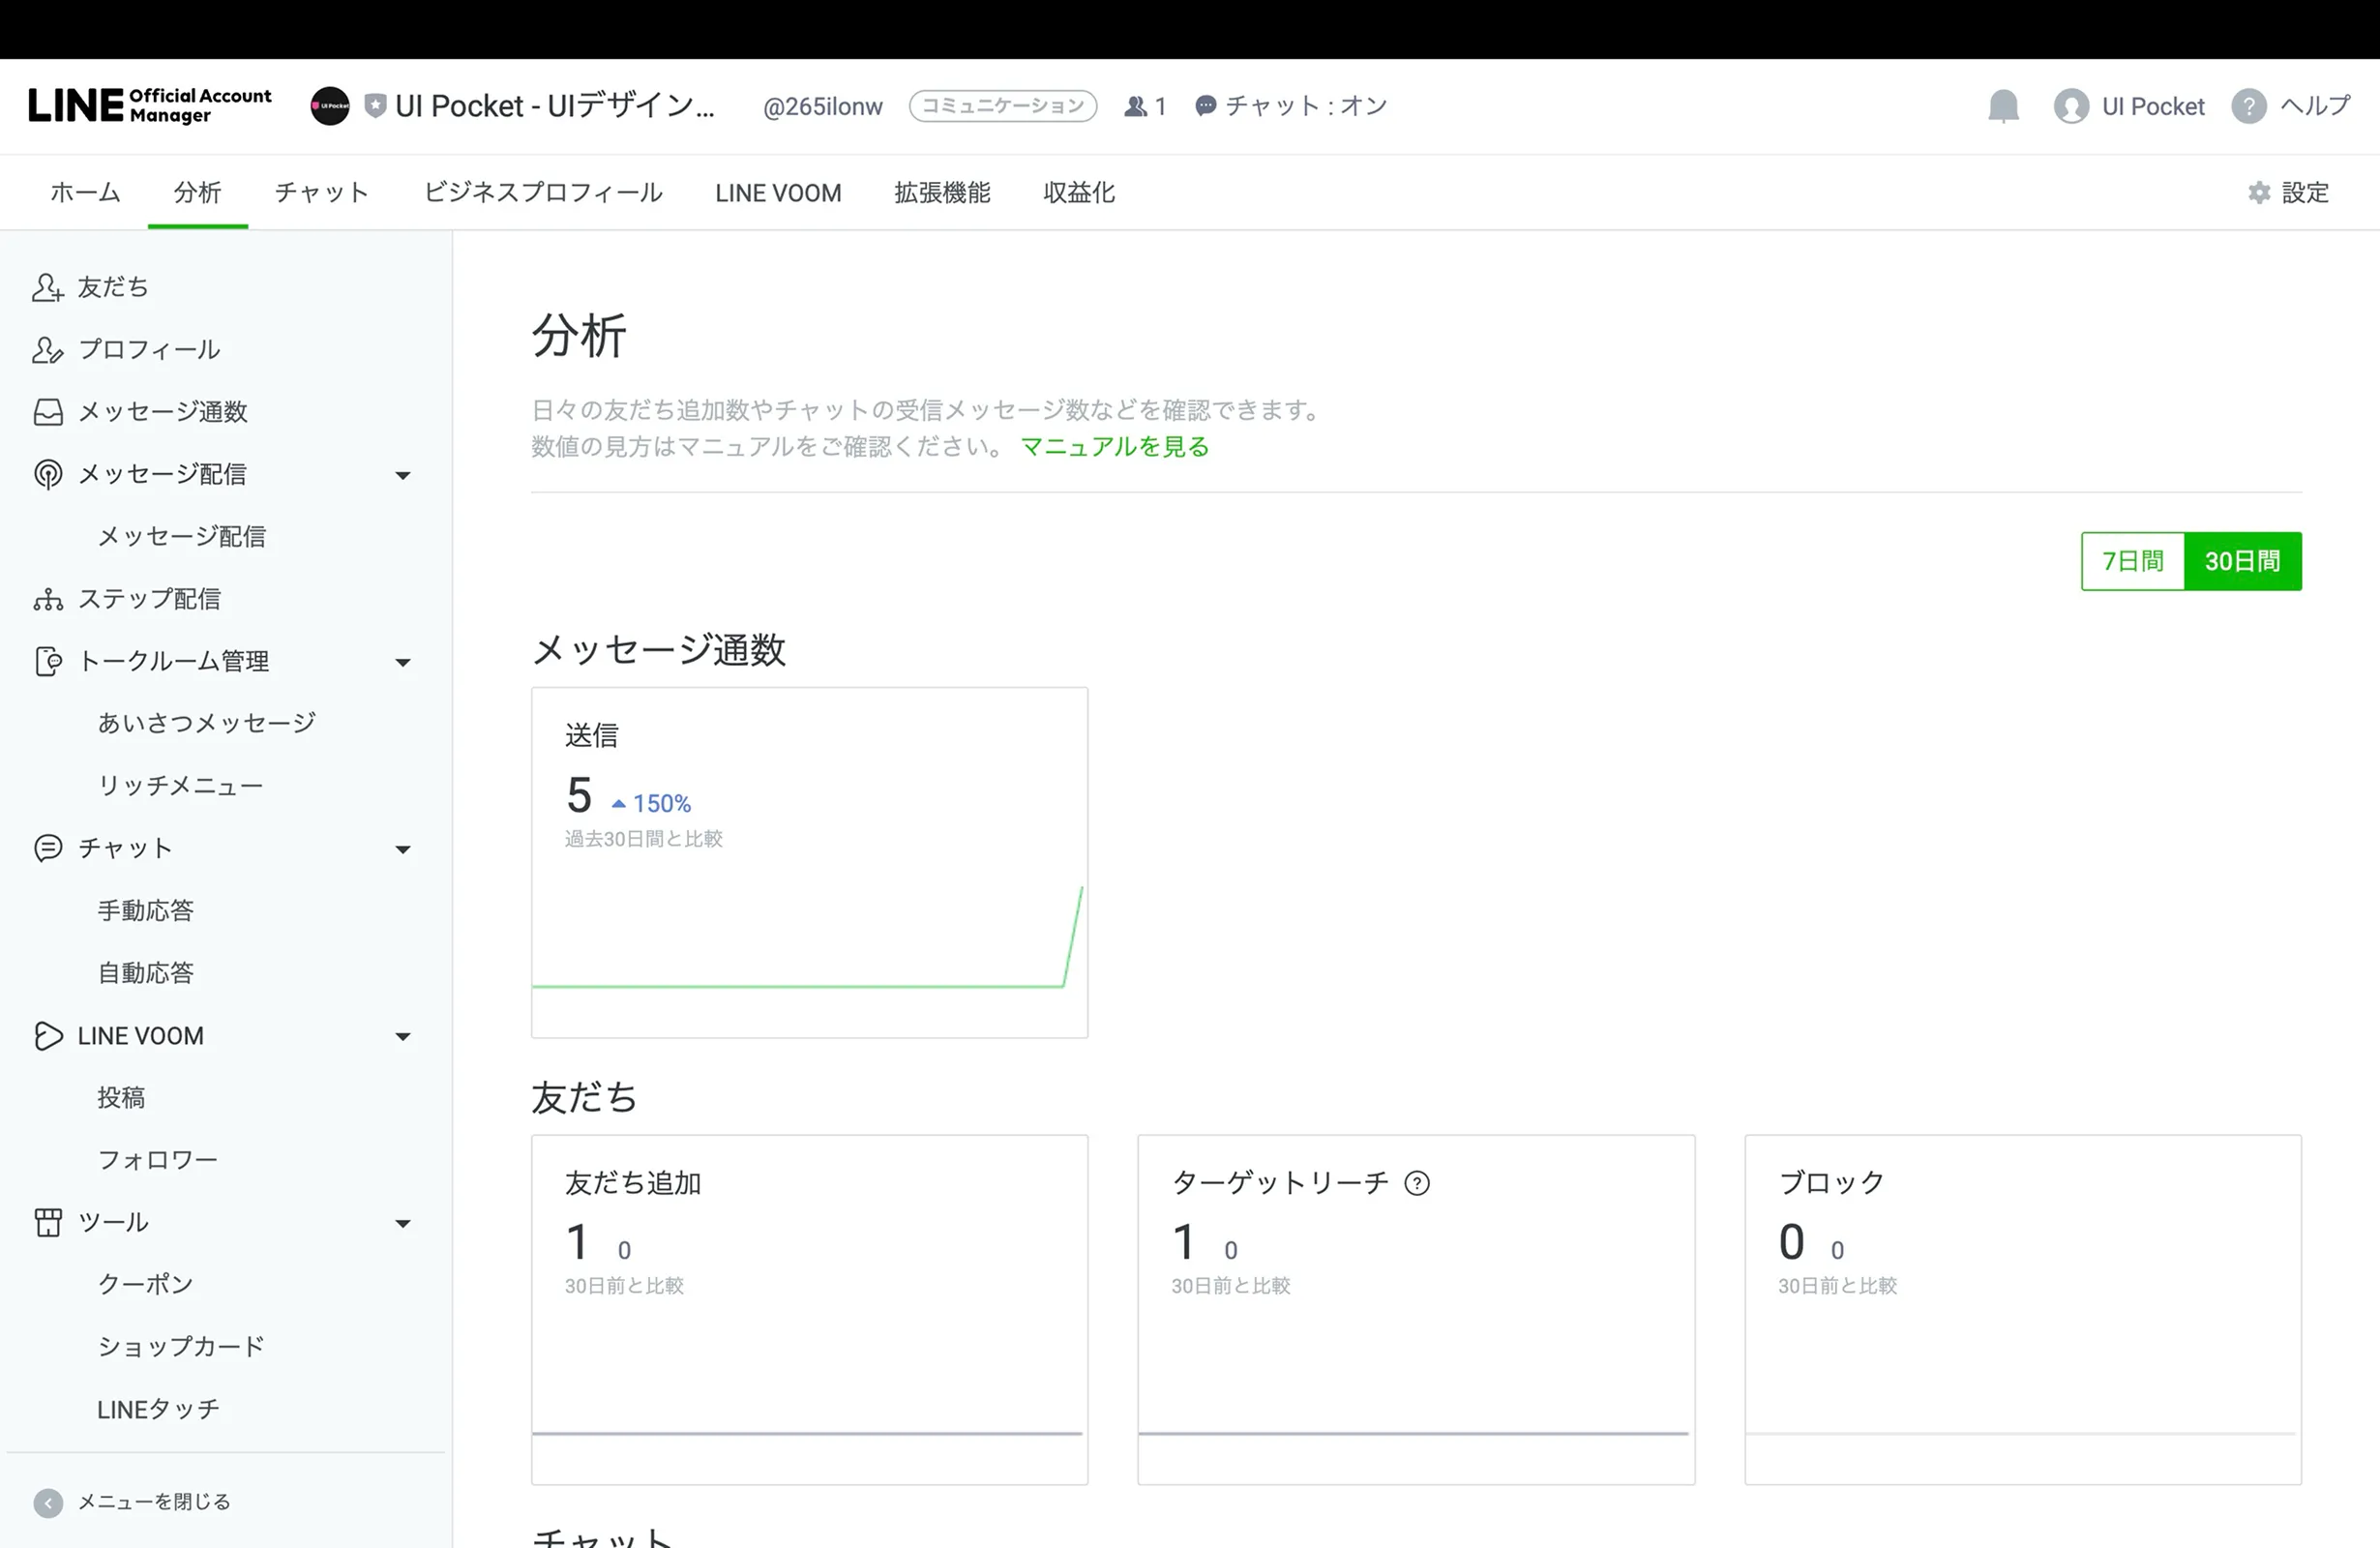The height and width of the screenshot is (1548, 2380).
Task: Open the notifications bell
Action: pyautogui.click(x=2003, y=106)
